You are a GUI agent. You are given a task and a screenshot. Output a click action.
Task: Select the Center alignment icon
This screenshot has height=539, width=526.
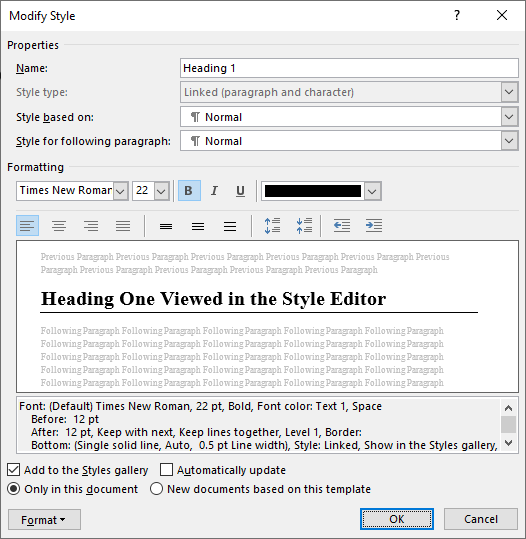(x=59, y=226)
